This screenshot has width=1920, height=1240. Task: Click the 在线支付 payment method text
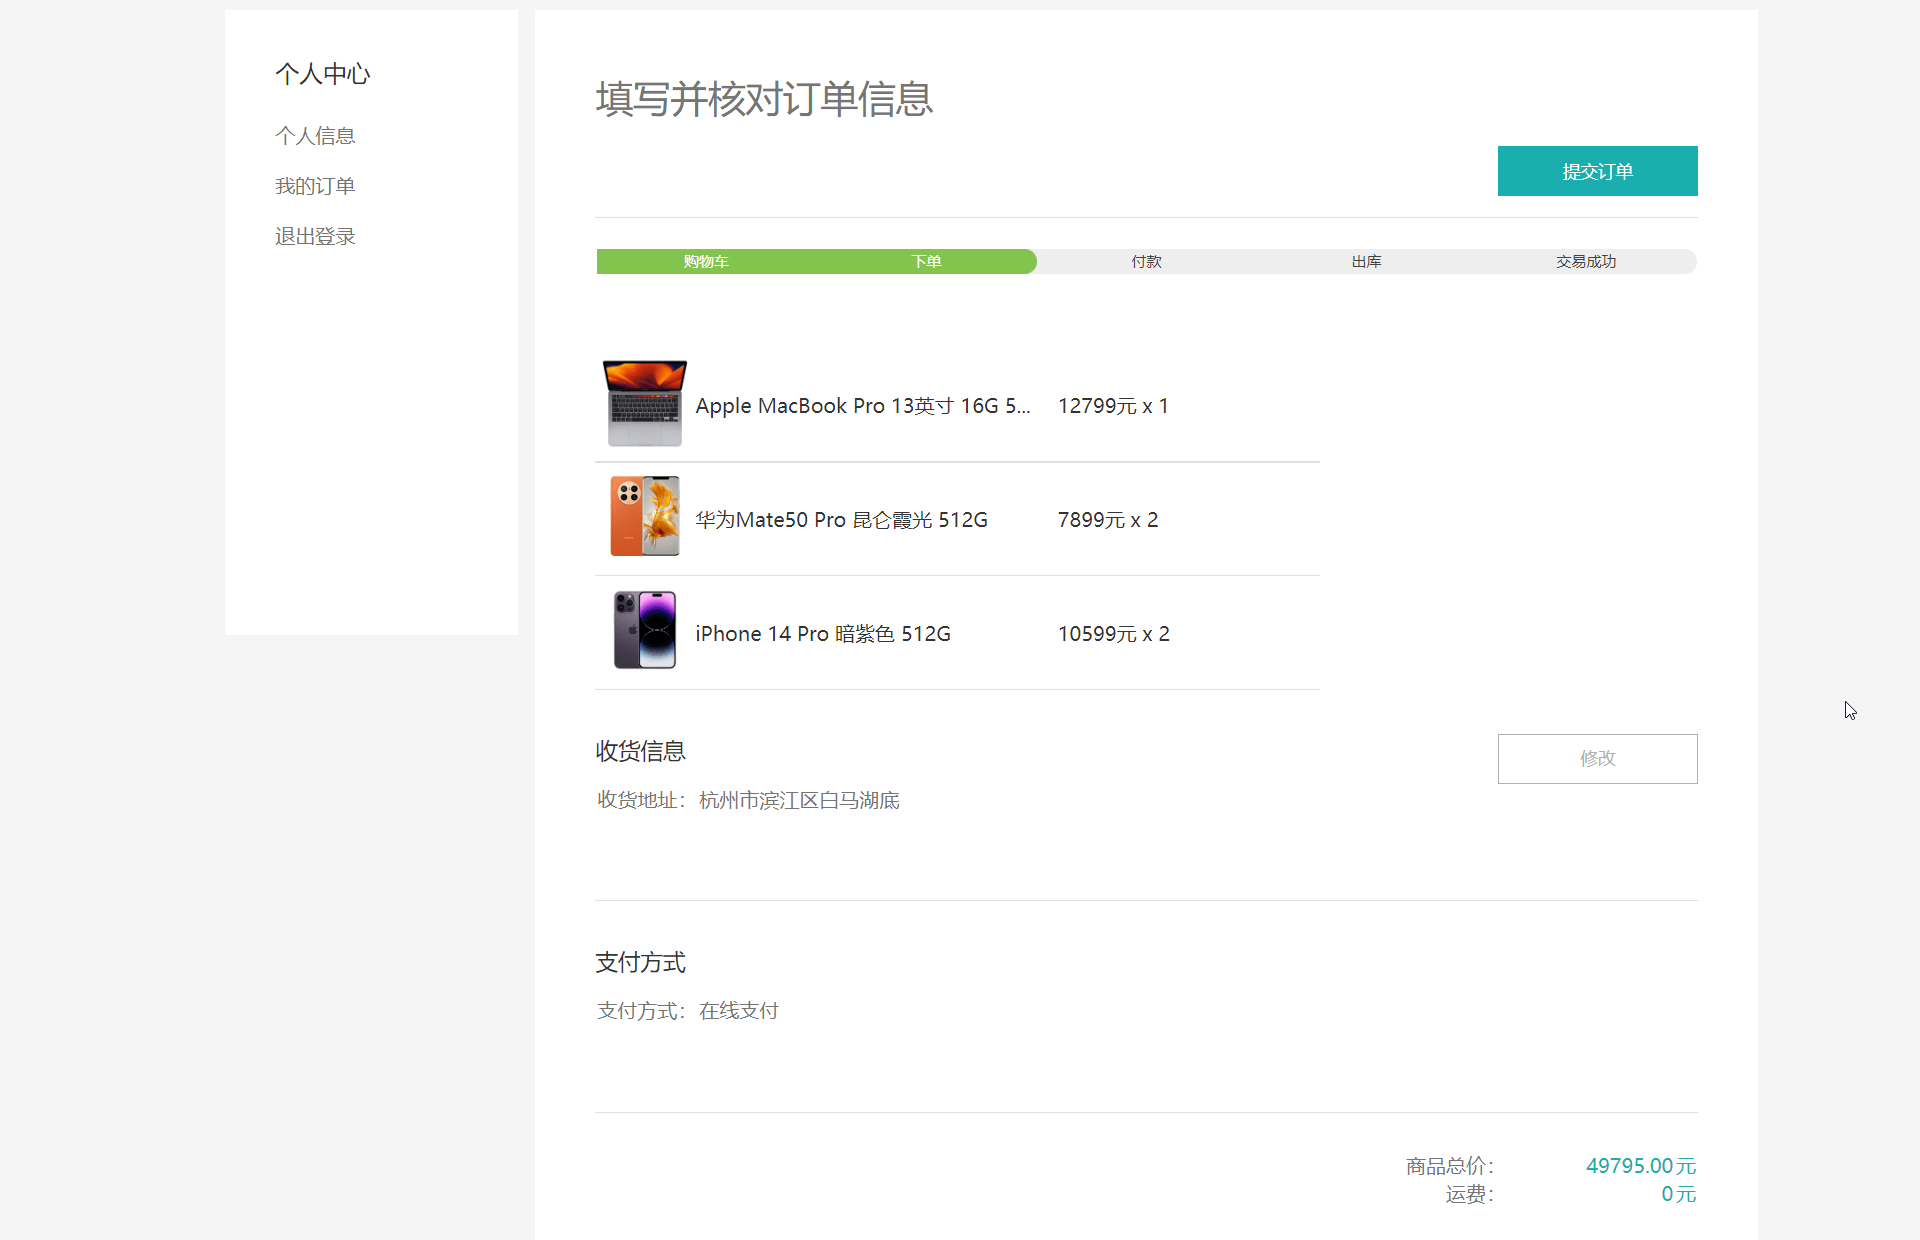pos(738,1011)
